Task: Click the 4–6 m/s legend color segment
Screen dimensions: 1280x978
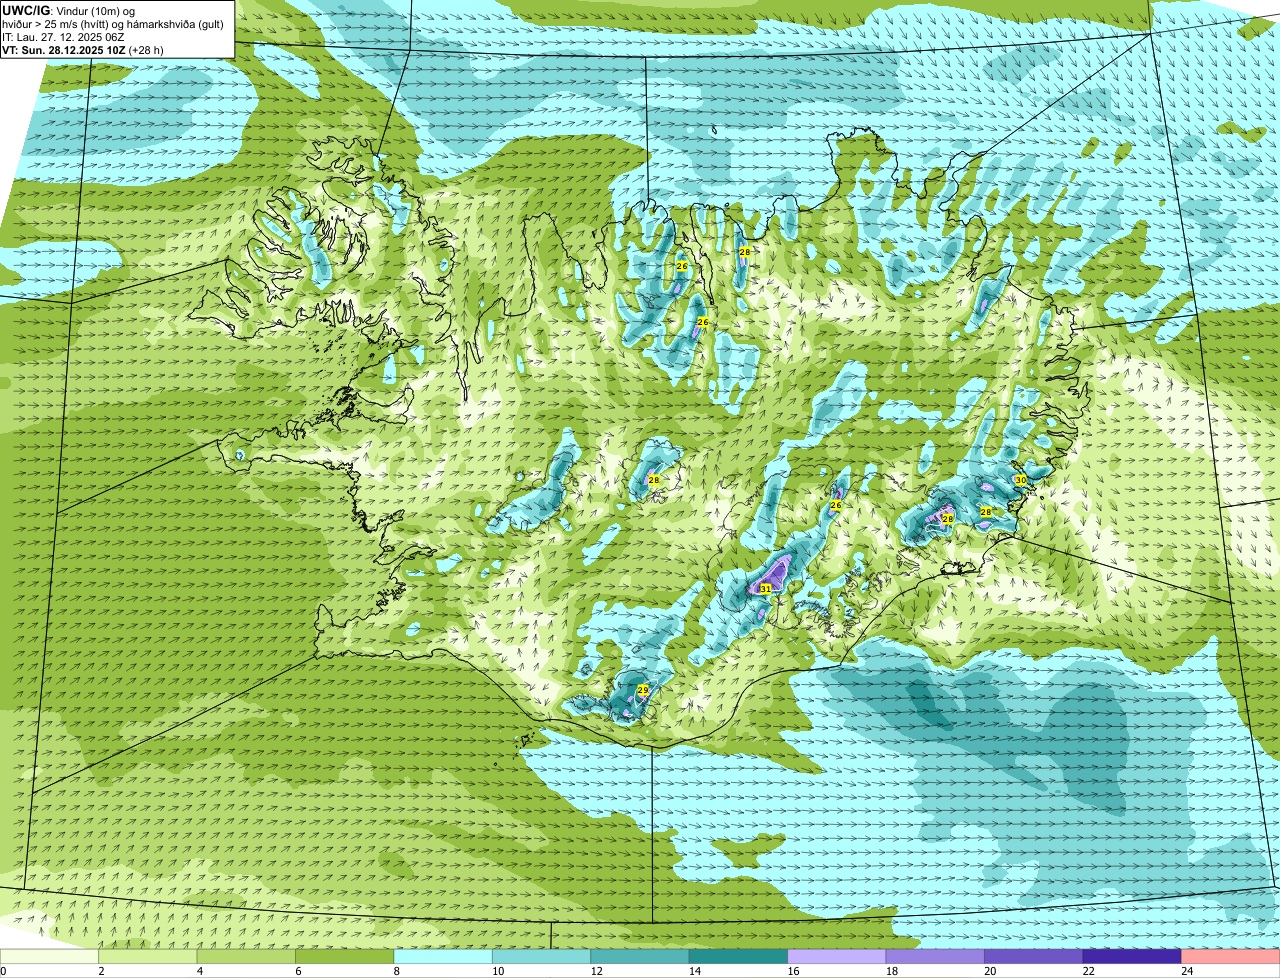Action: (247, 957)
